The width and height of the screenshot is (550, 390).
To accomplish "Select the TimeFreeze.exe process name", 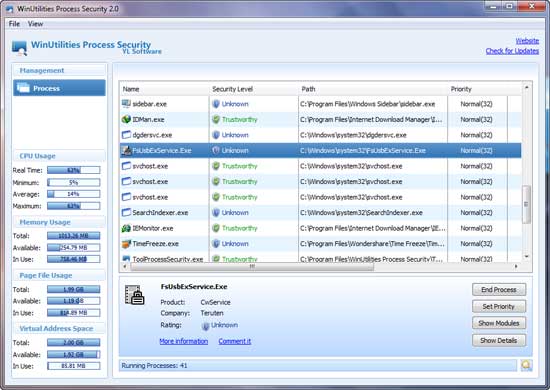I will tap(155, 243).
